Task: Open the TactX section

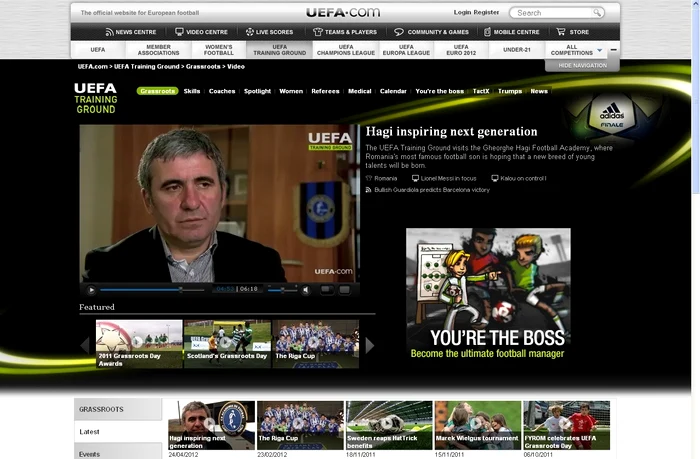Action: [481, 91]
